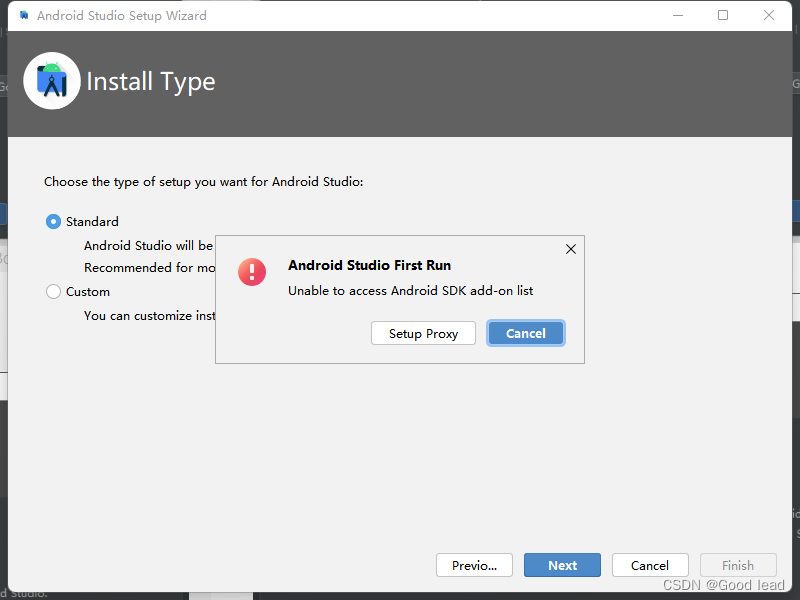800x600 pixels.
Task: Minimize the Setup Wizard window
Action: pos(678,15)
